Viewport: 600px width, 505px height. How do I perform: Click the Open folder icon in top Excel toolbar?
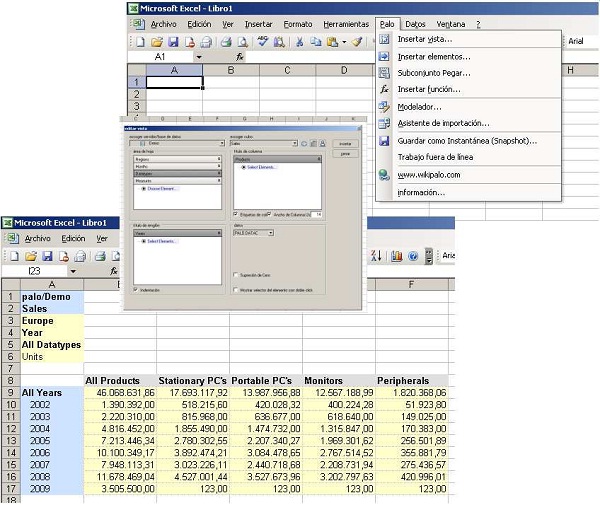point(157,42)
